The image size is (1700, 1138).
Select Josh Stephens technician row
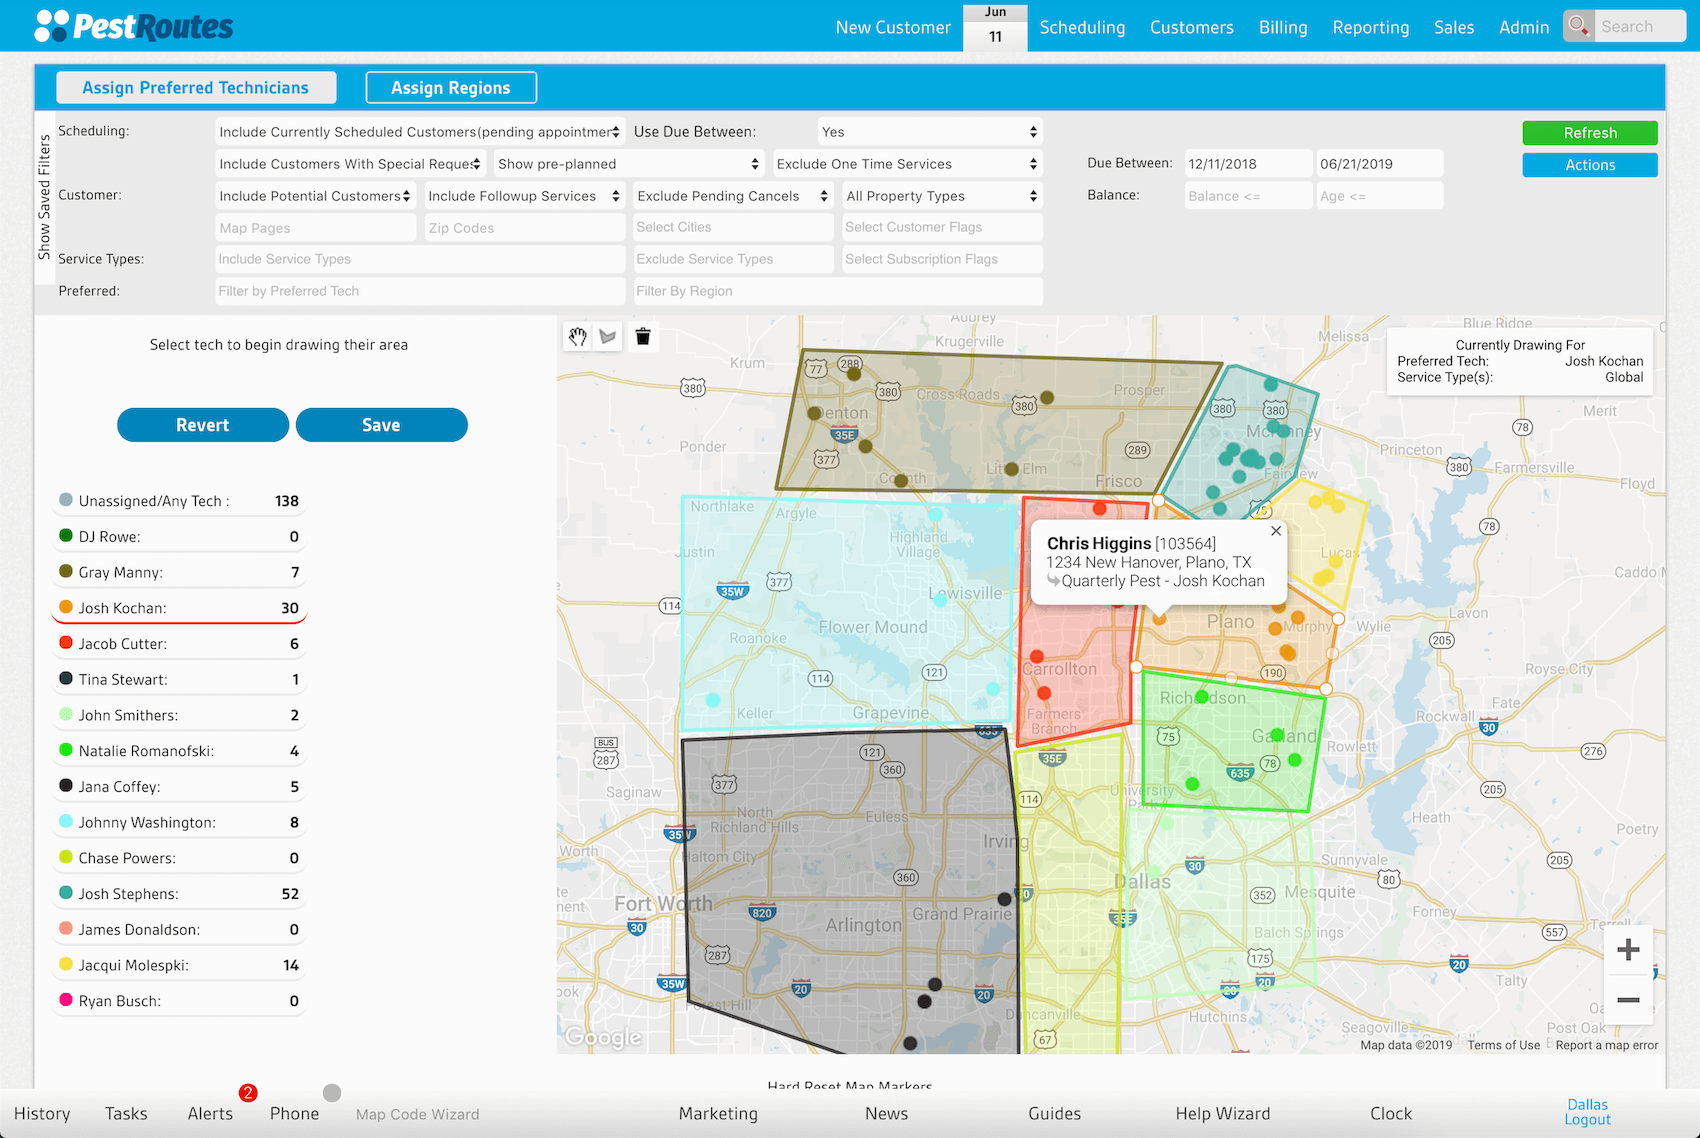[x=179, y=894]
